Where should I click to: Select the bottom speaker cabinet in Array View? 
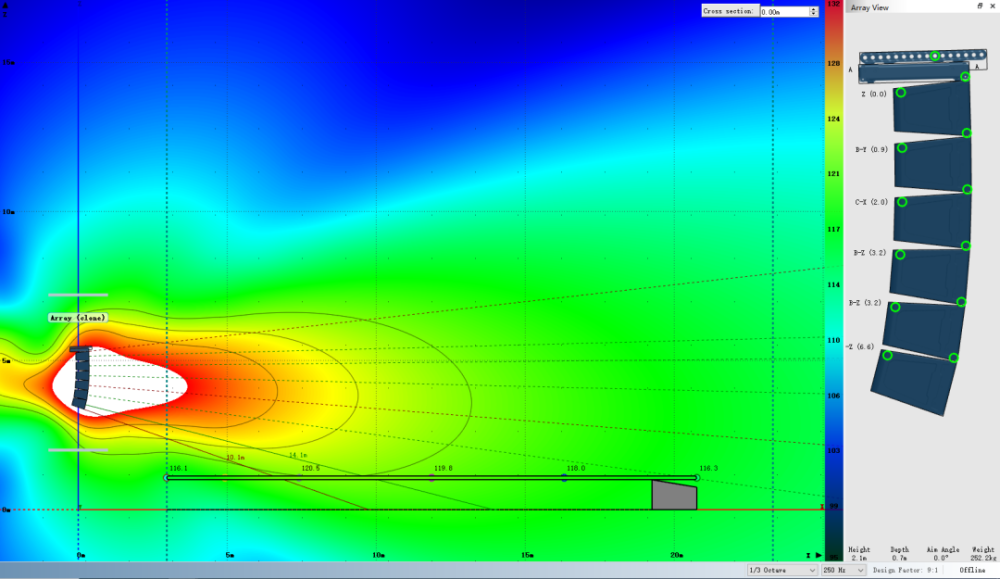tap(914, 383)
